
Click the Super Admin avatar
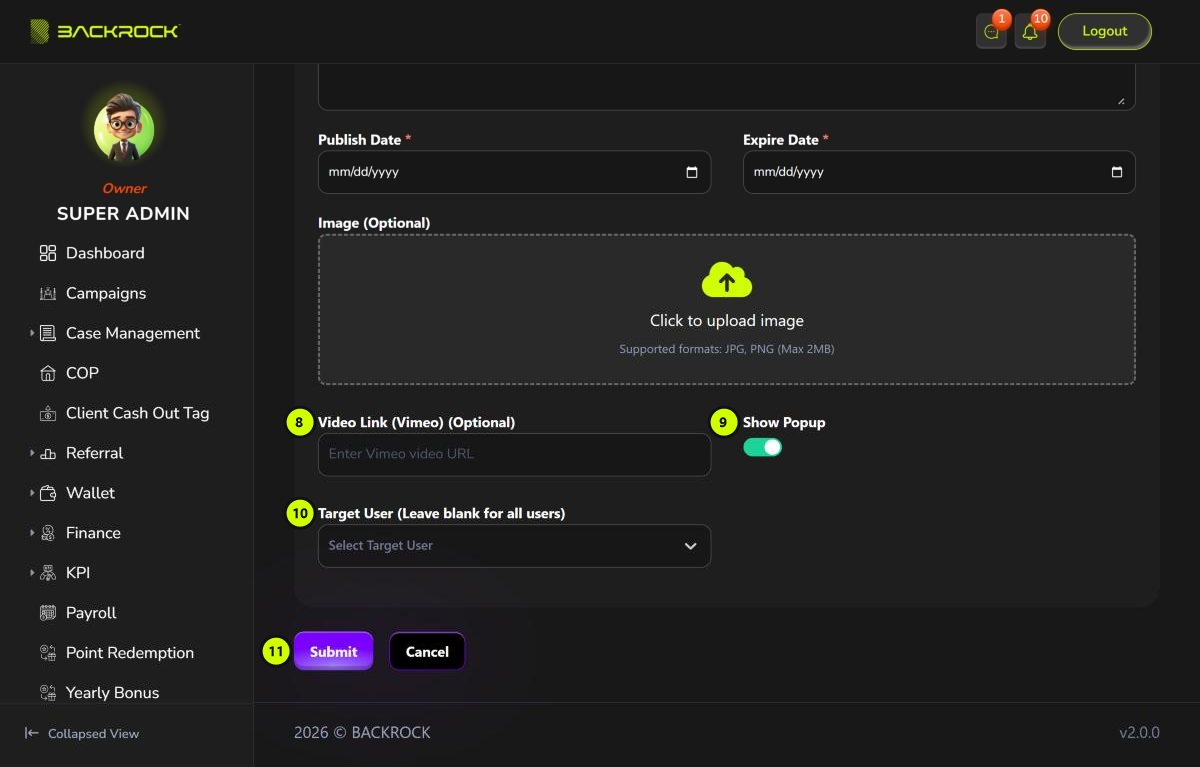coord(124,129)
